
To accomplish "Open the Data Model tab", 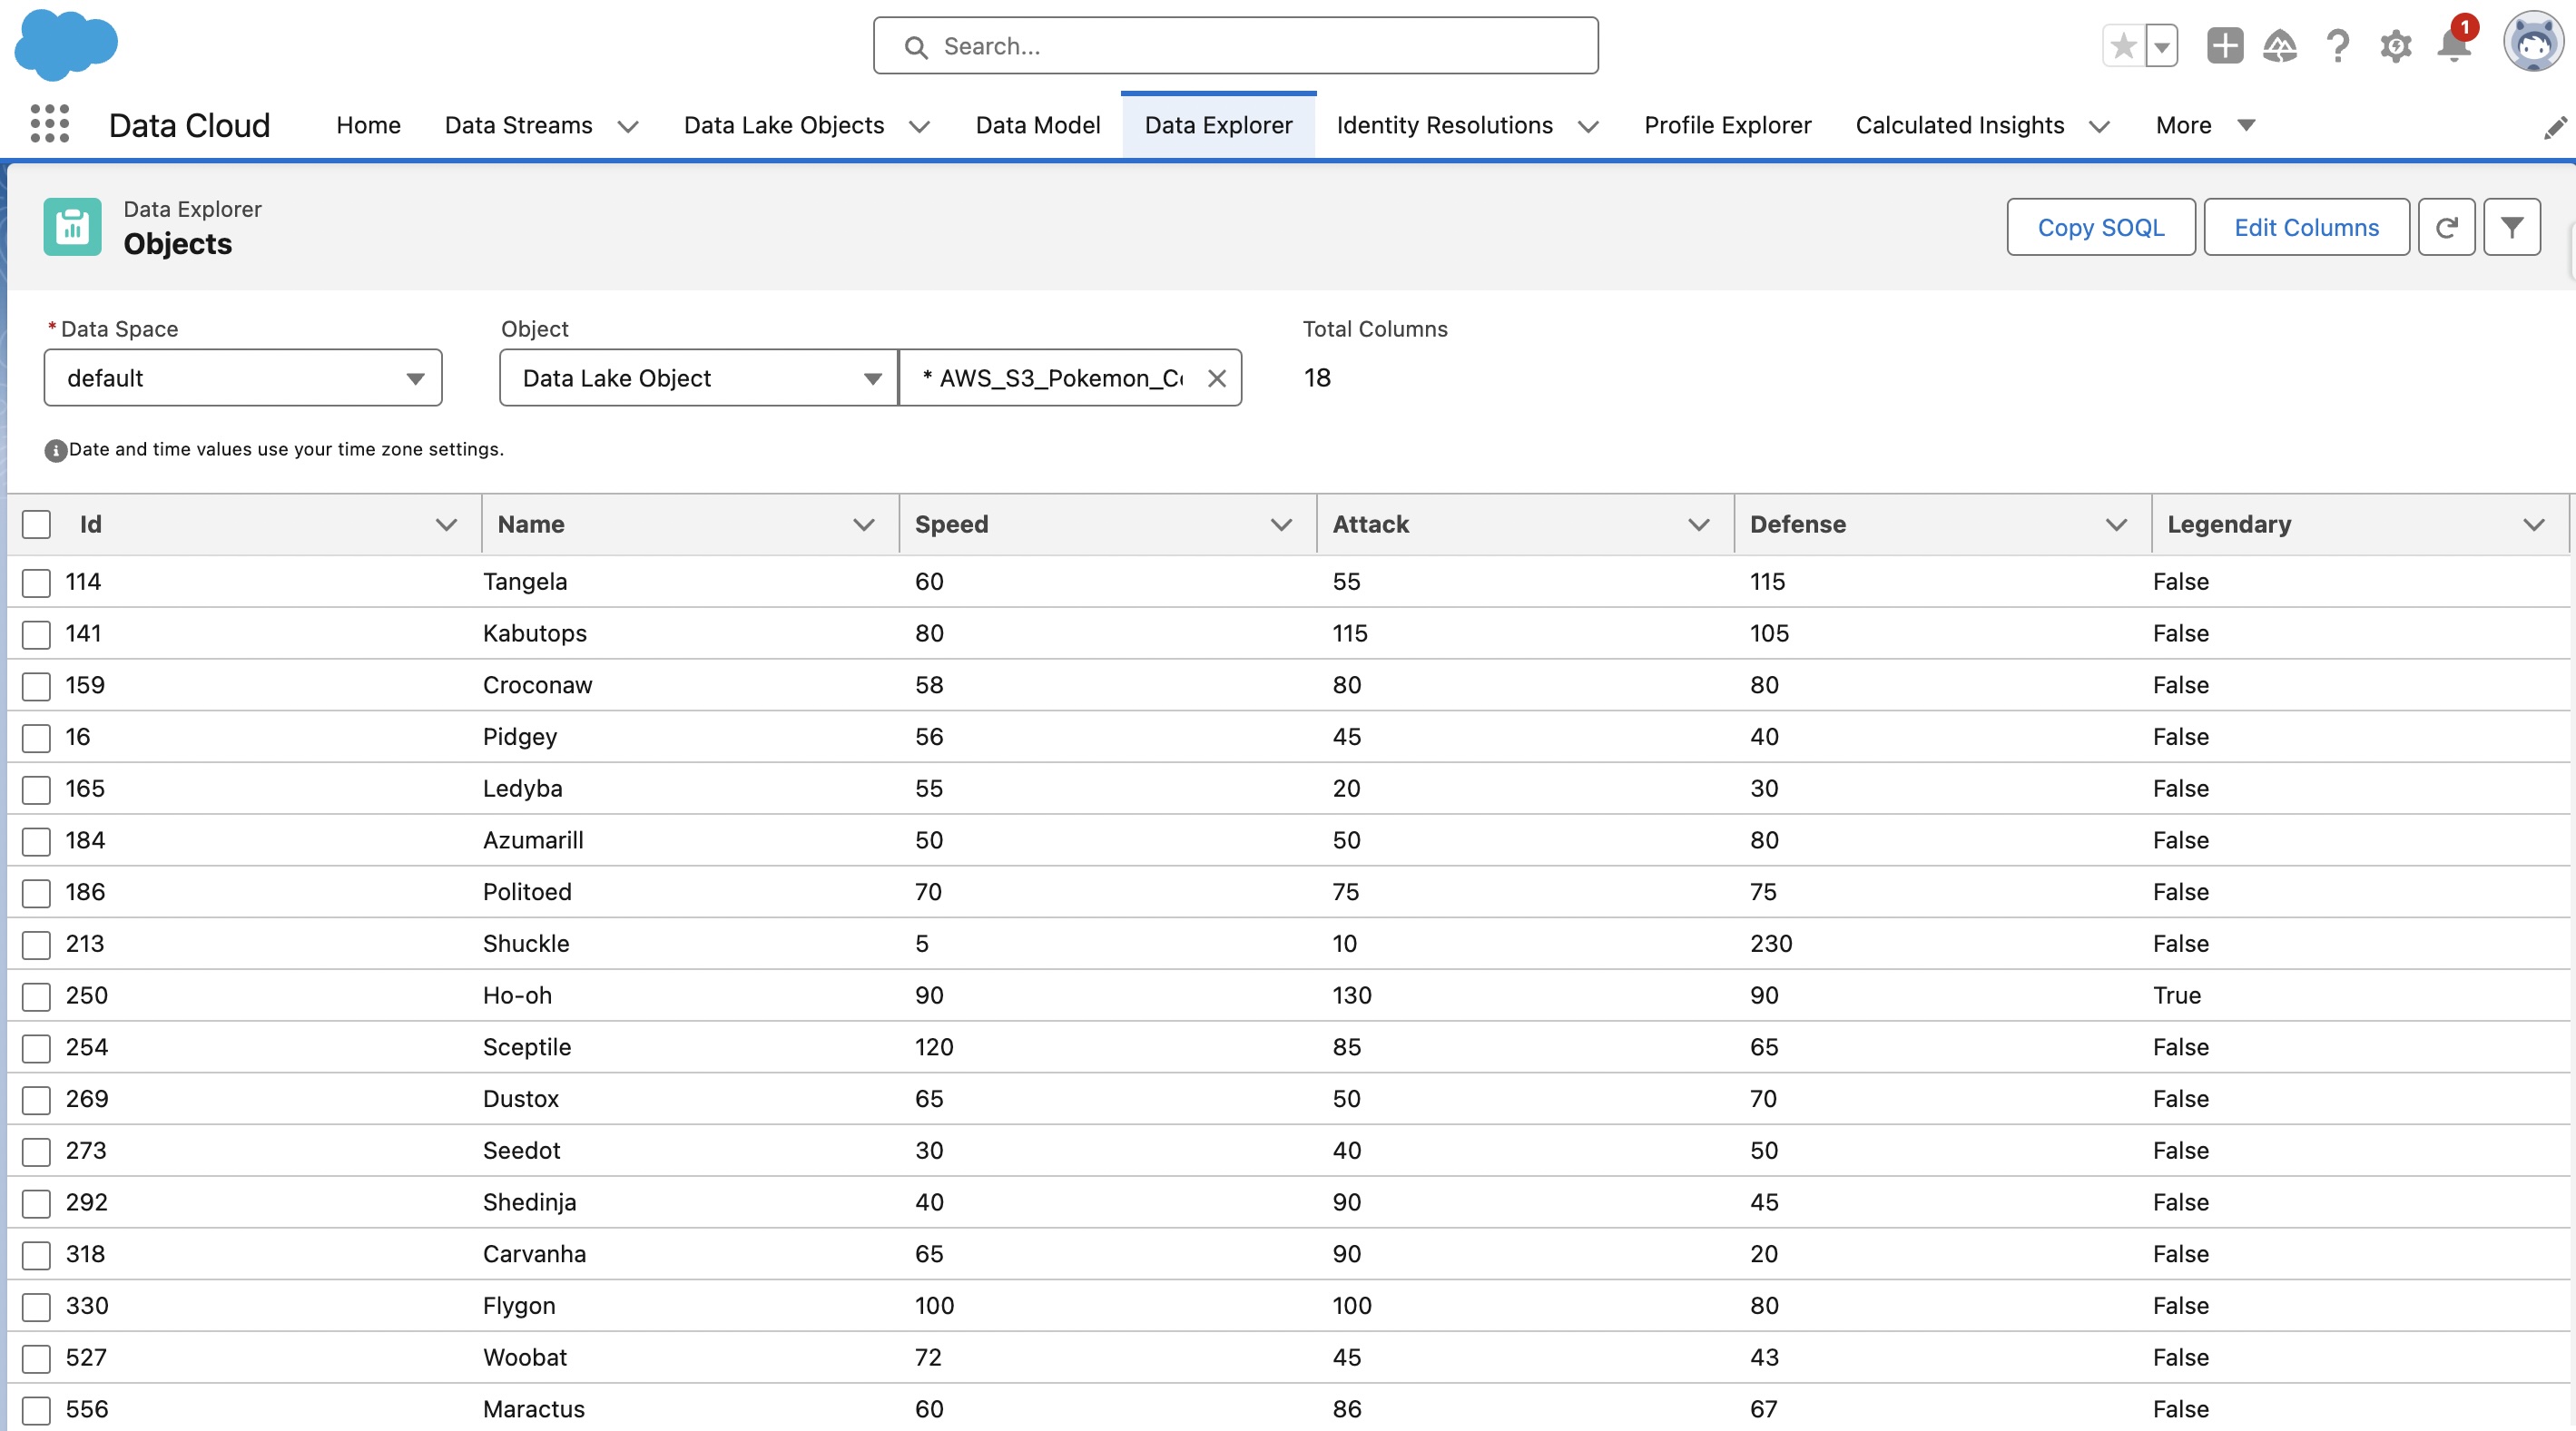I will point(1037,125).
